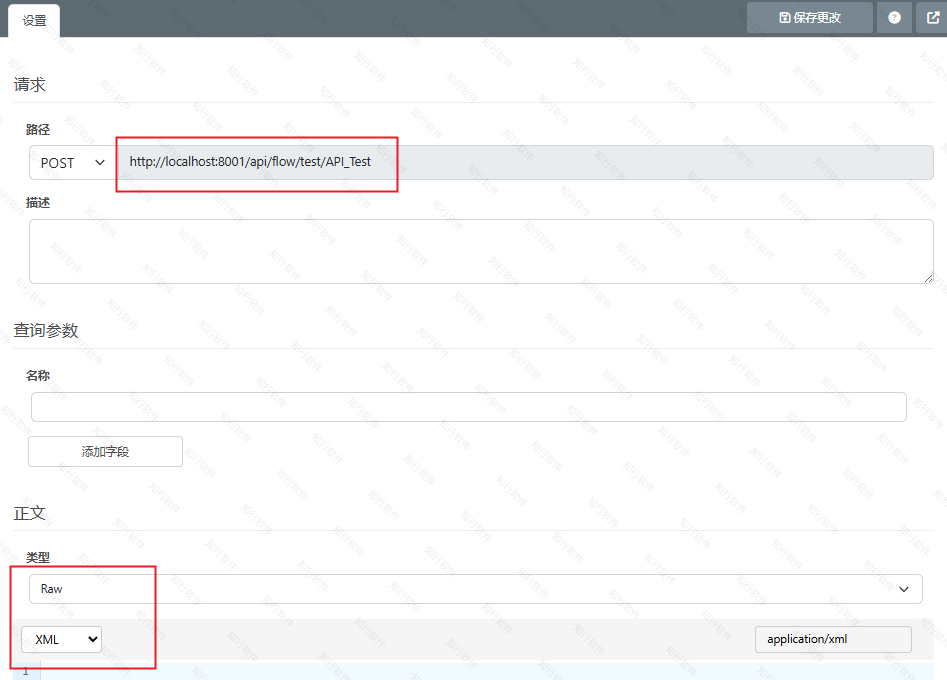The height and width of the screenshot is (680, 947).
Task: Expand the XML format selector
Action: (x=62, y=639)
